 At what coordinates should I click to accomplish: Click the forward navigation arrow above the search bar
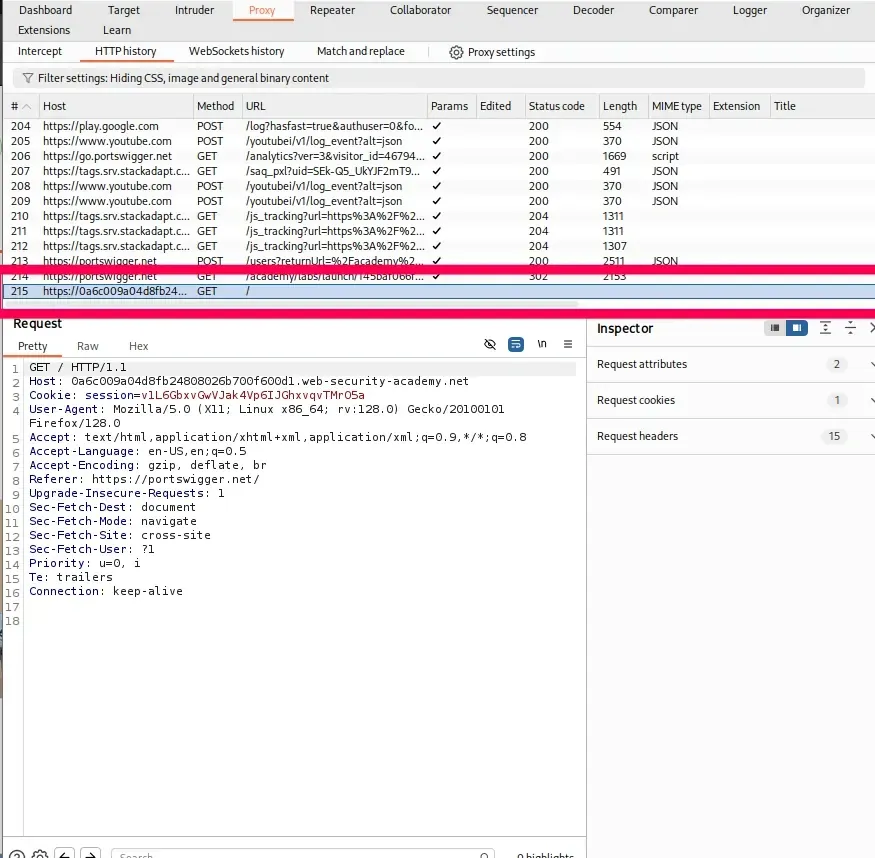point(89,854)
